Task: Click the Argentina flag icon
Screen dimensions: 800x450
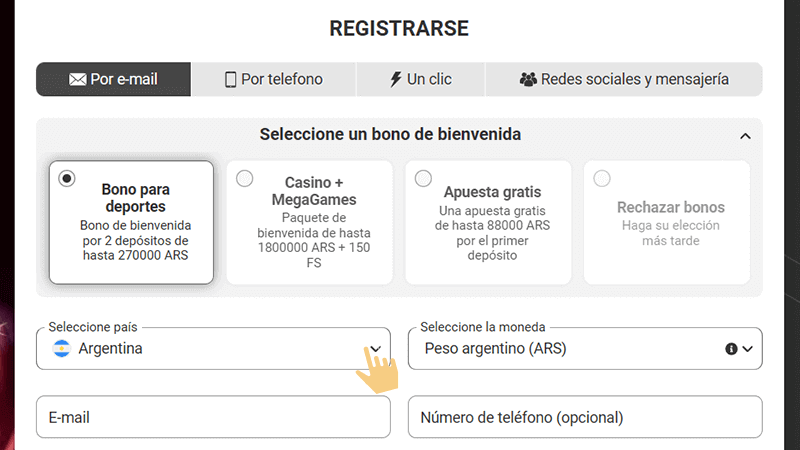Action: pyautogui.click(x=62, y=349)
